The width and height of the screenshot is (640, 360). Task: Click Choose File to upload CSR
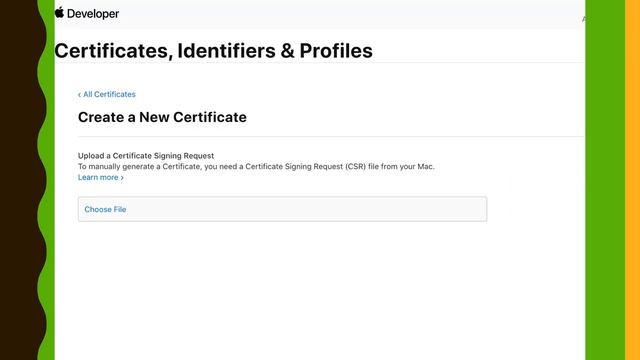click(x=105, y=209)
